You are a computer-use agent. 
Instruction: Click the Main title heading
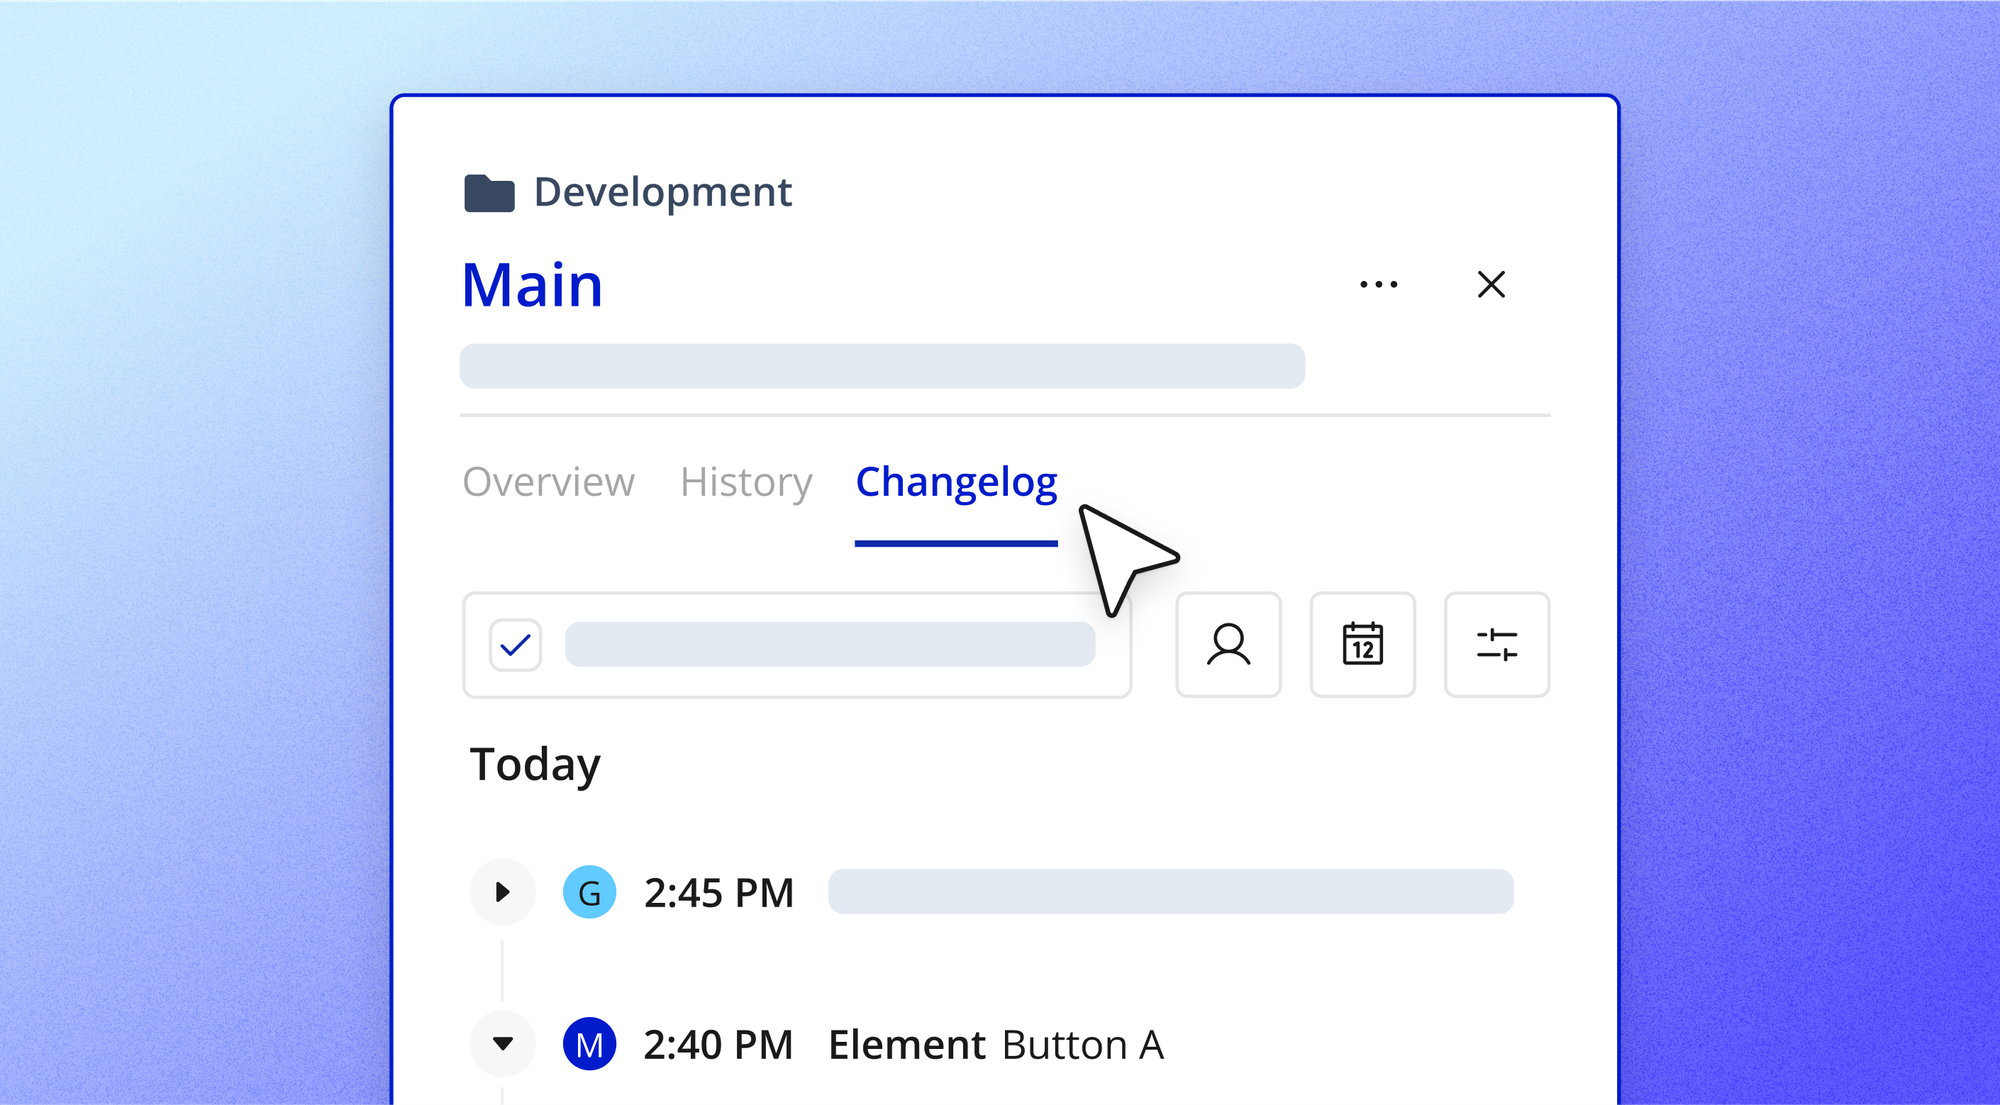pyautogui.click(x=532, y=286)
